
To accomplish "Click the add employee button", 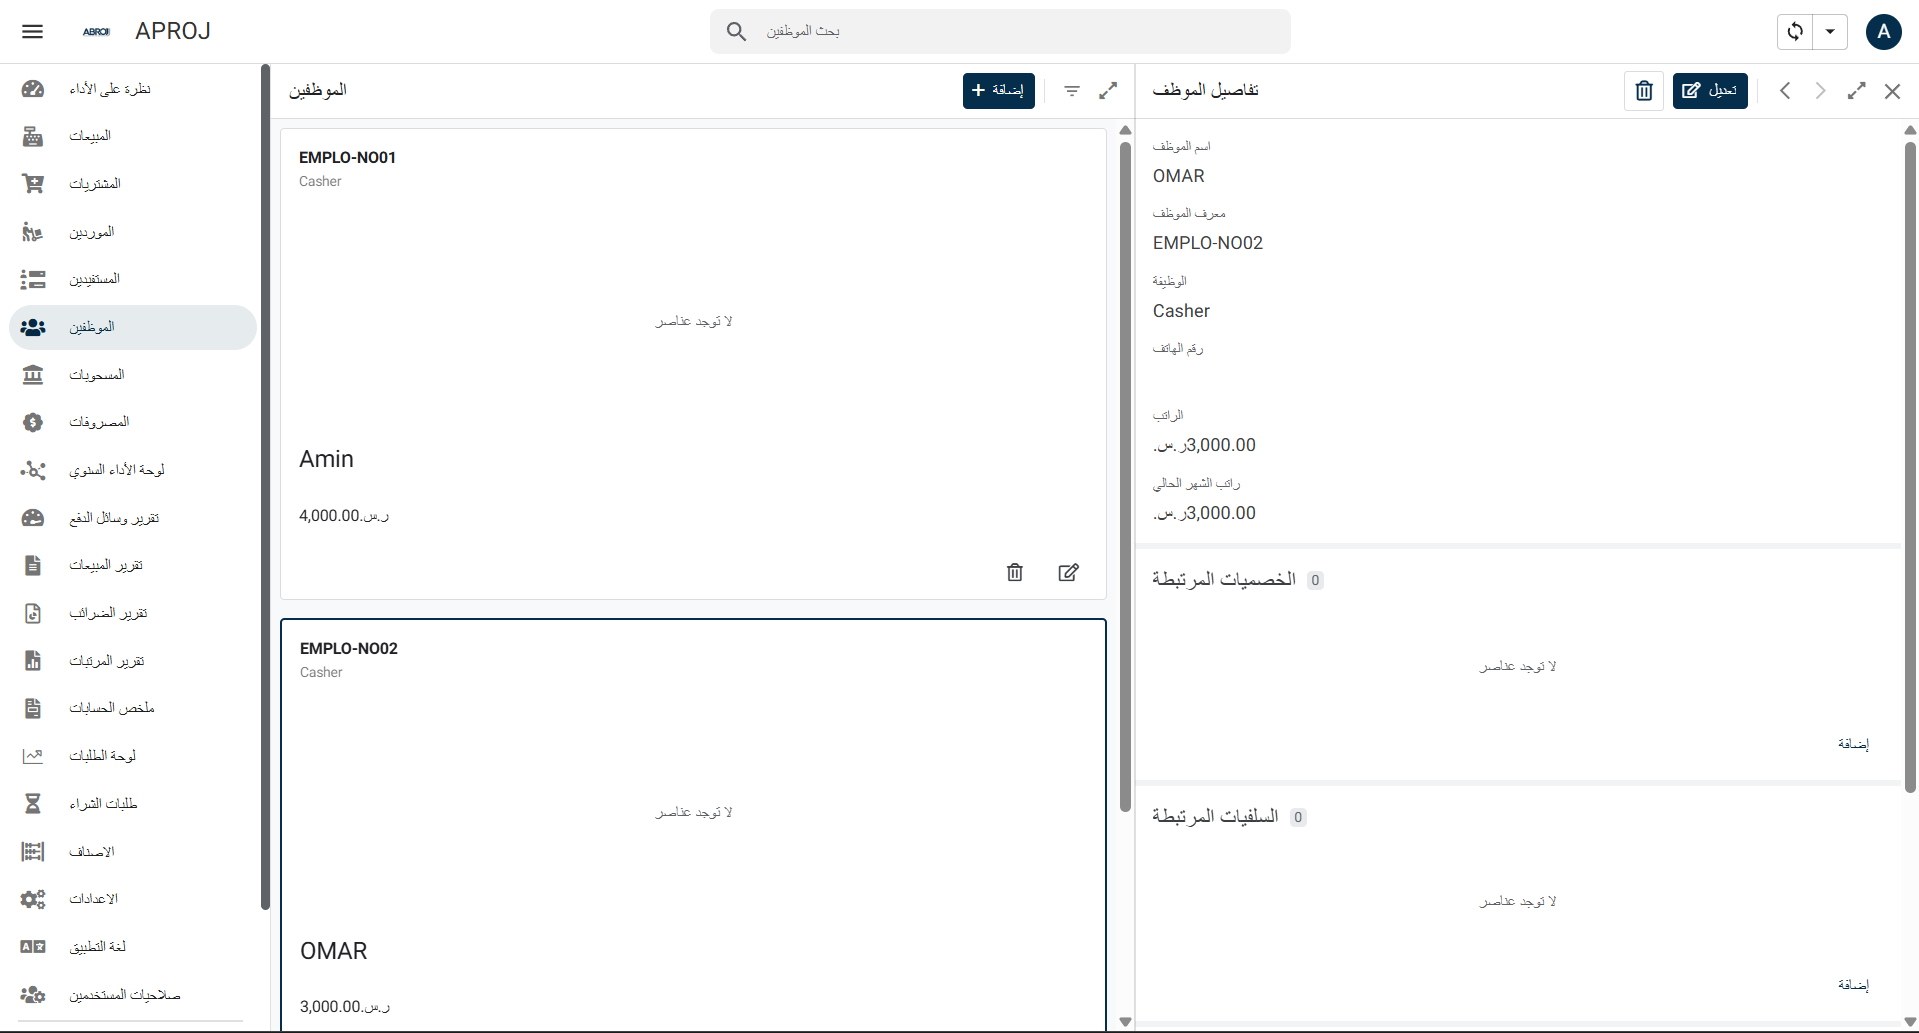I will coord(998,91).
